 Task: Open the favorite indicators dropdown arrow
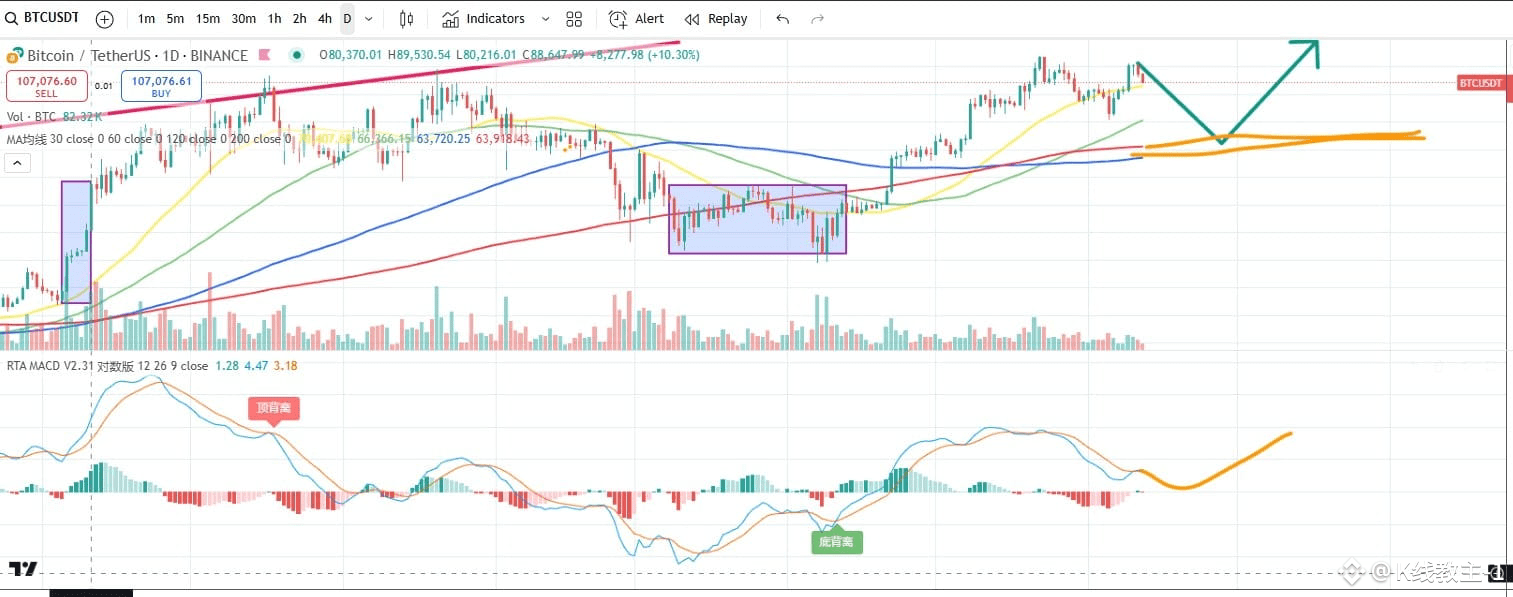click(545, 19)
